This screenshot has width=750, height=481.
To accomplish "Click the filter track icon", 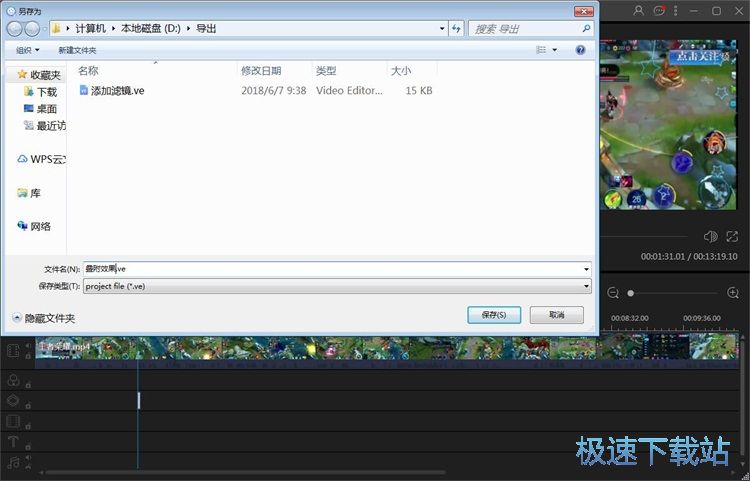I will [13, 380].
